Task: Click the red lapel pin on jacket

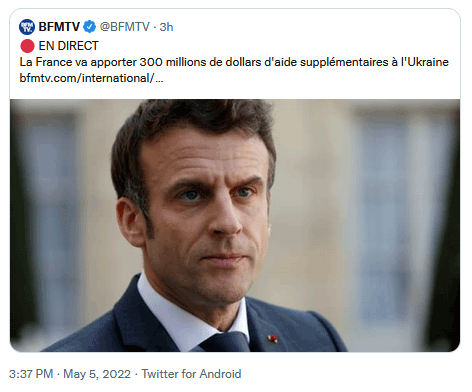Action: point(273,339)
